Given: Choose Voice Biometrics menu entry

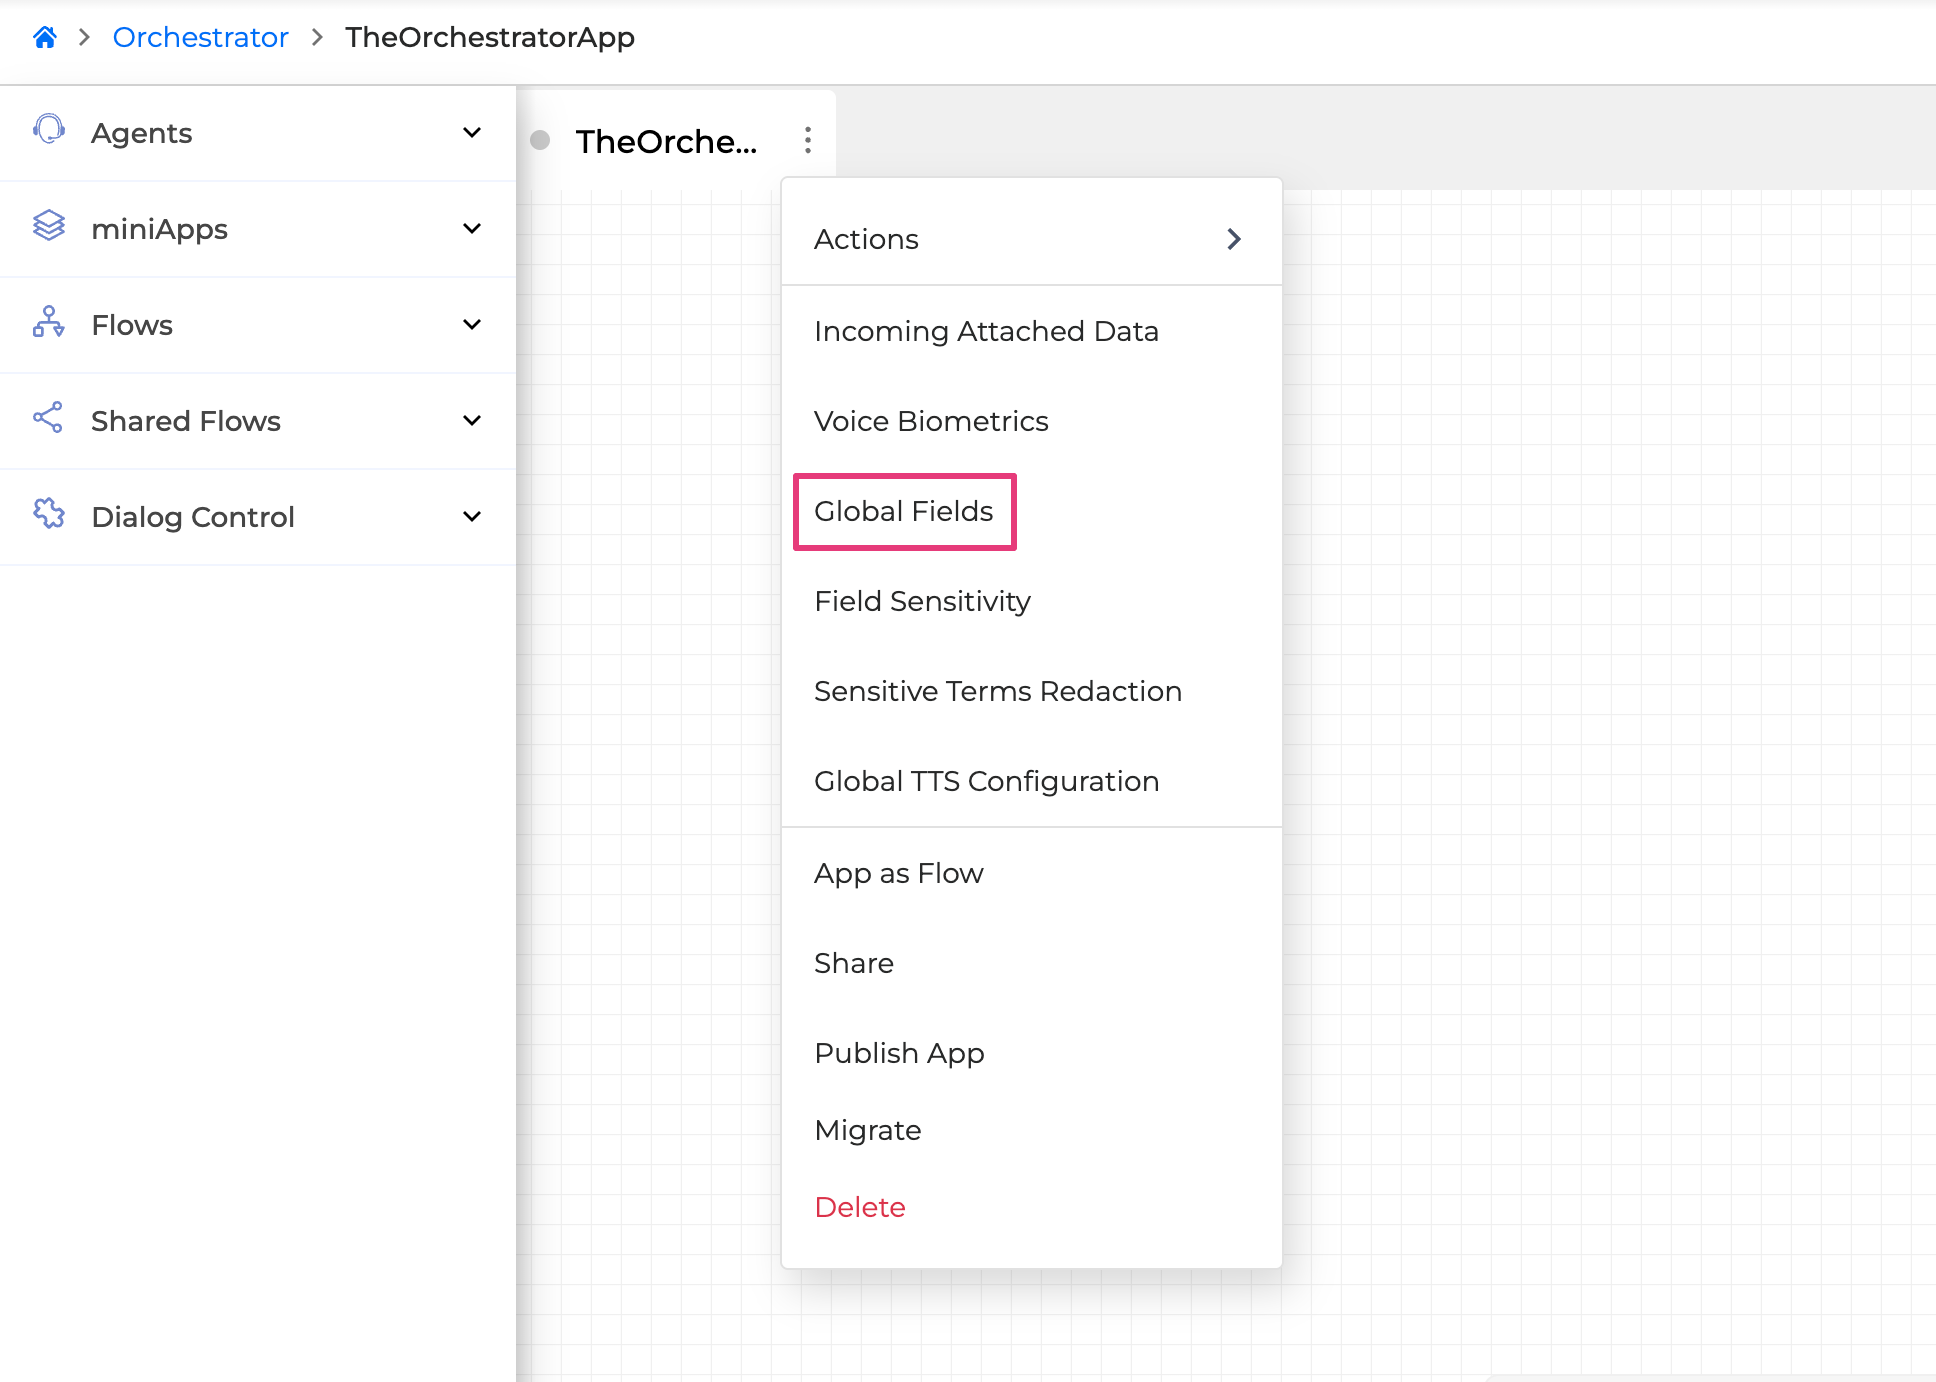Looking at the screenshot, I should pyautogui.click(x=930, y=421).
